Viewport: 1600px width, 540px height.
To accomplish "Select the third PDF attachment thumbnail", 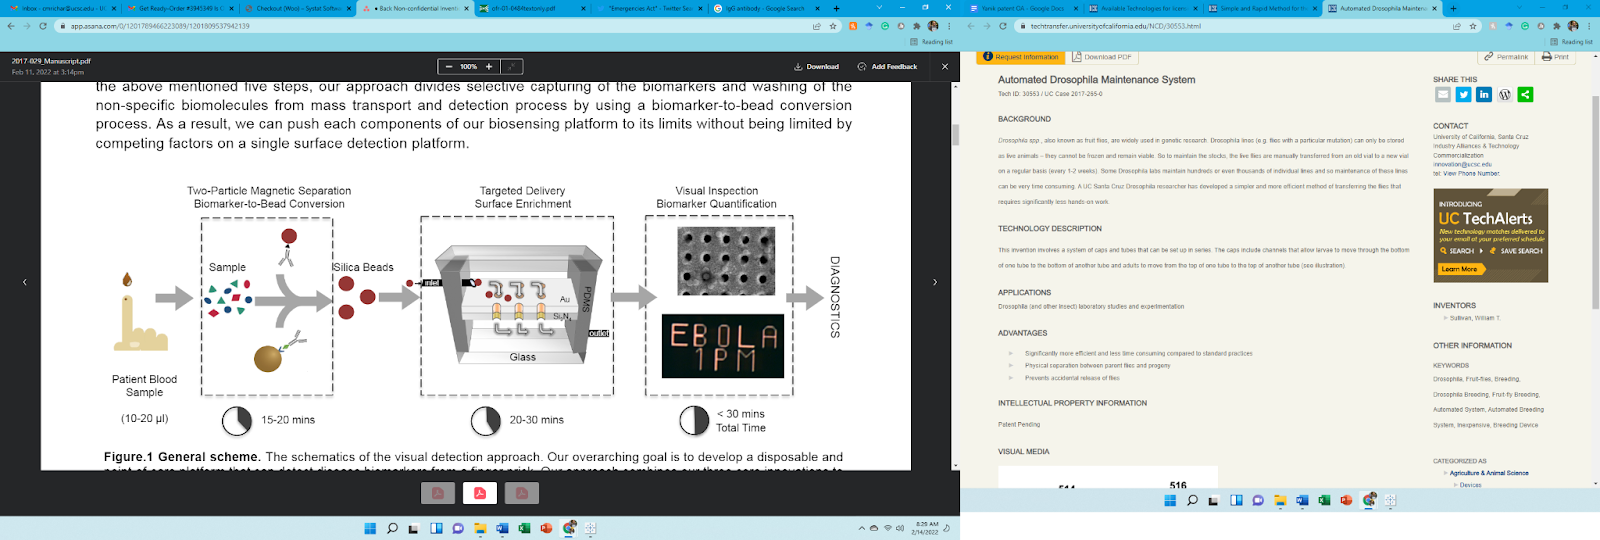I will 522,493.
